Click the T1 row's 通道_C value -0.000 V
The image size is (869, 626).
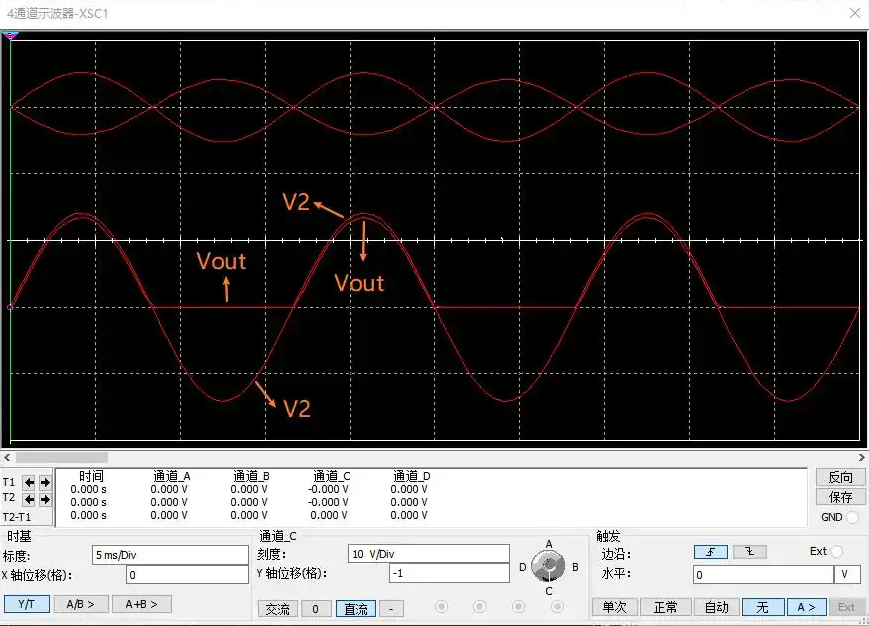[x=329, y=489]
